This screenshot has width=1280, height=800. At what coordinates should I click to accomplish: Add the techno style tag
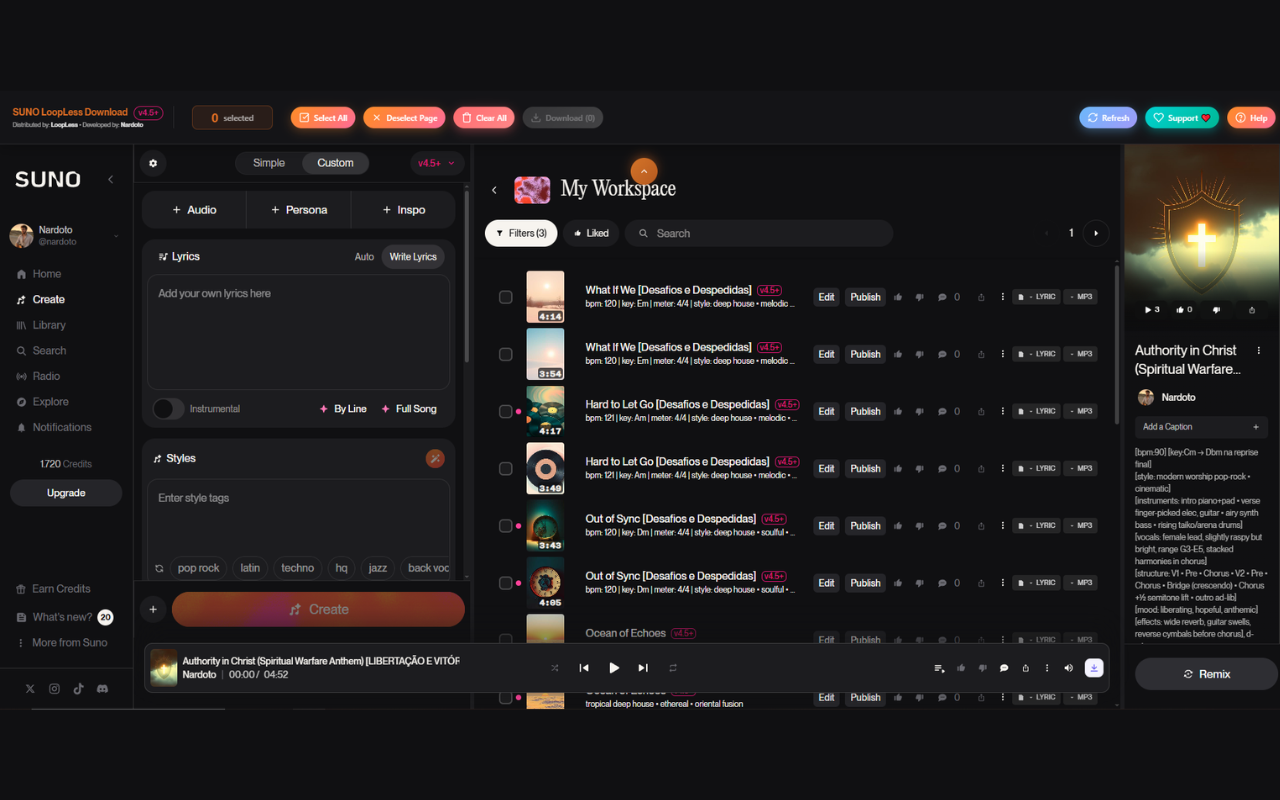coord(297,568)
